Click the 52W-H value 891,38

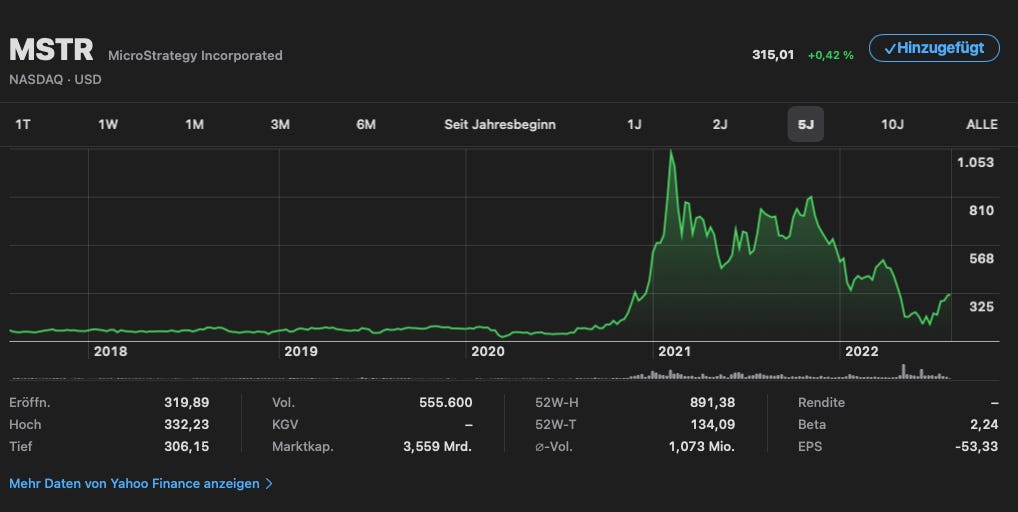712,402
